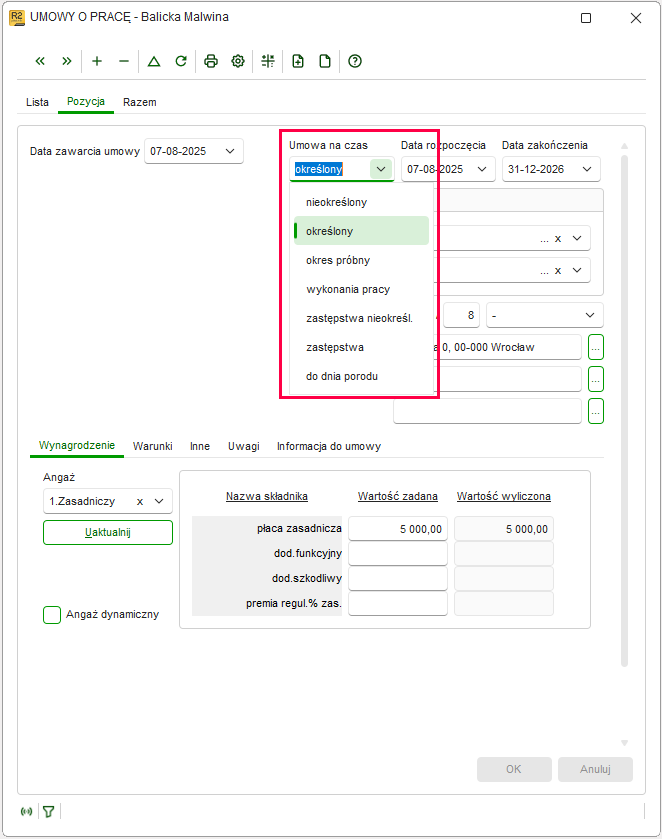This screenshot has width=662, height=839.
Task: Select 'okres próbny' contract type
Action: point(361,260)
